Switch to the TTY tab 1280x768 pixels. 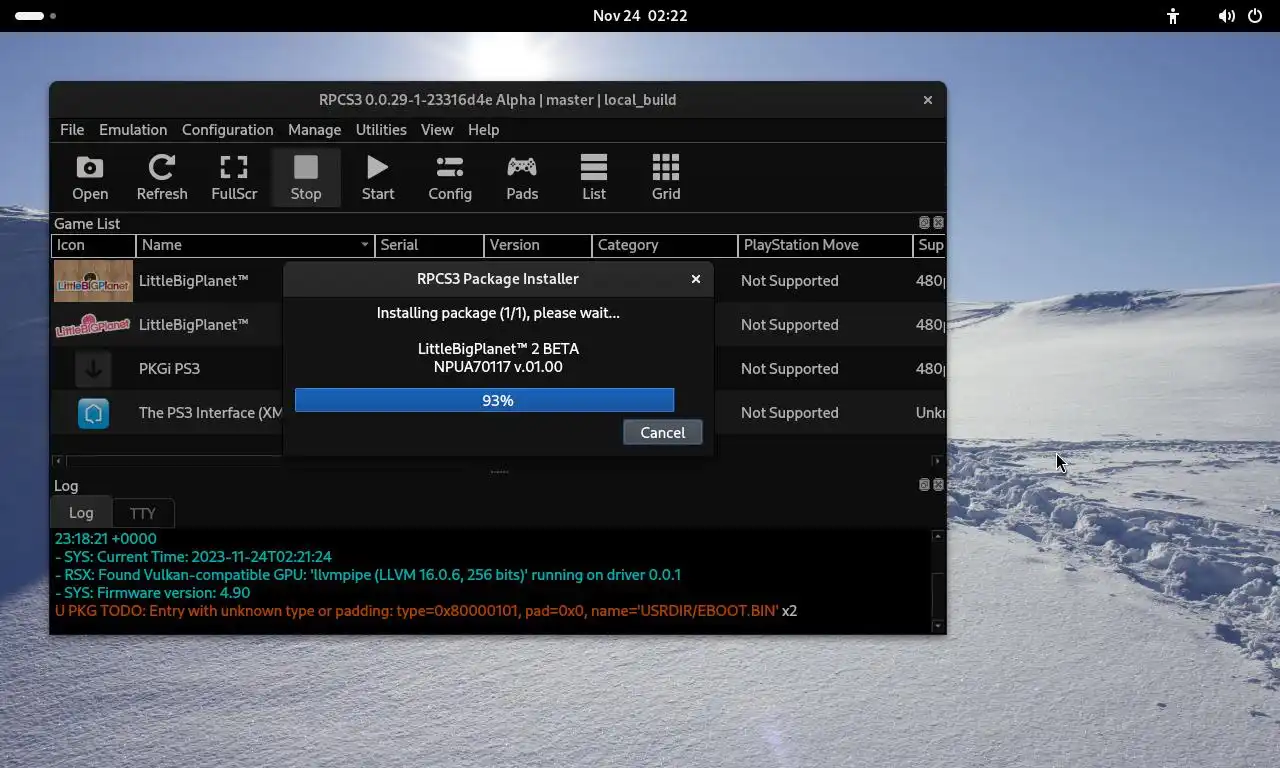click(x=143, y=513)
